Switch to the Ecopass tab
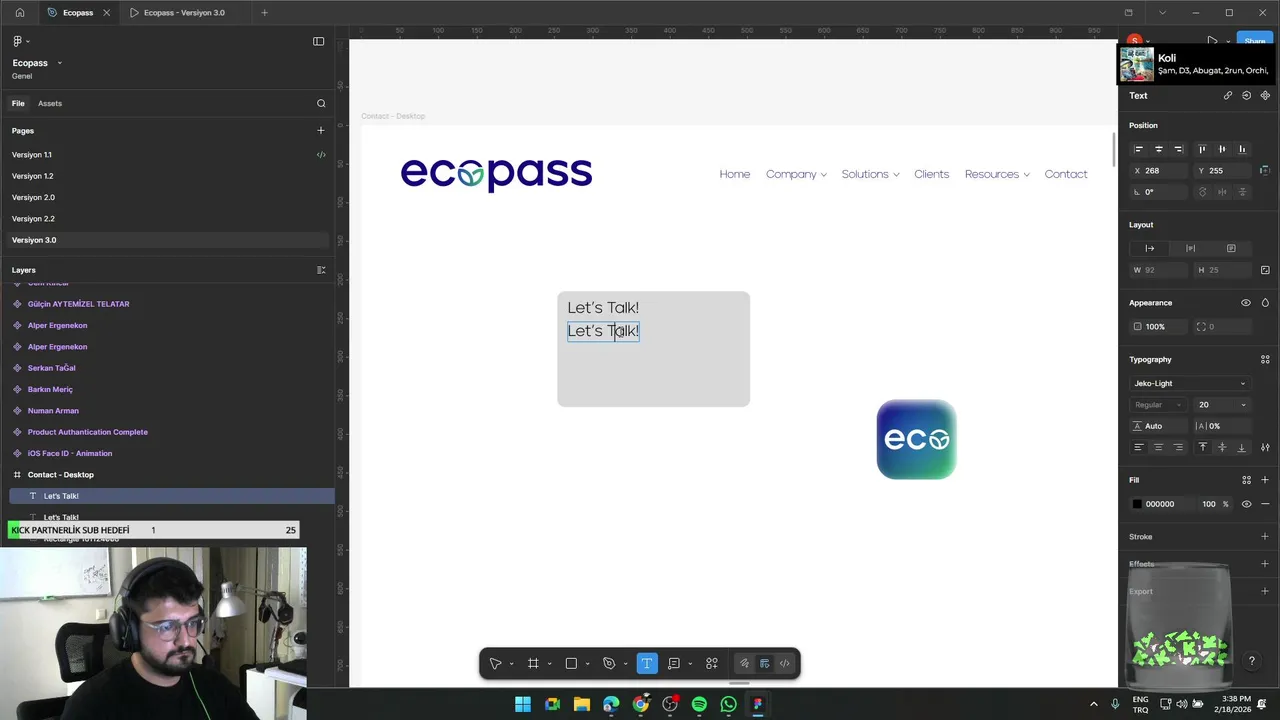Viewport: 1280px width, 720px height. [x=78, y=12]
